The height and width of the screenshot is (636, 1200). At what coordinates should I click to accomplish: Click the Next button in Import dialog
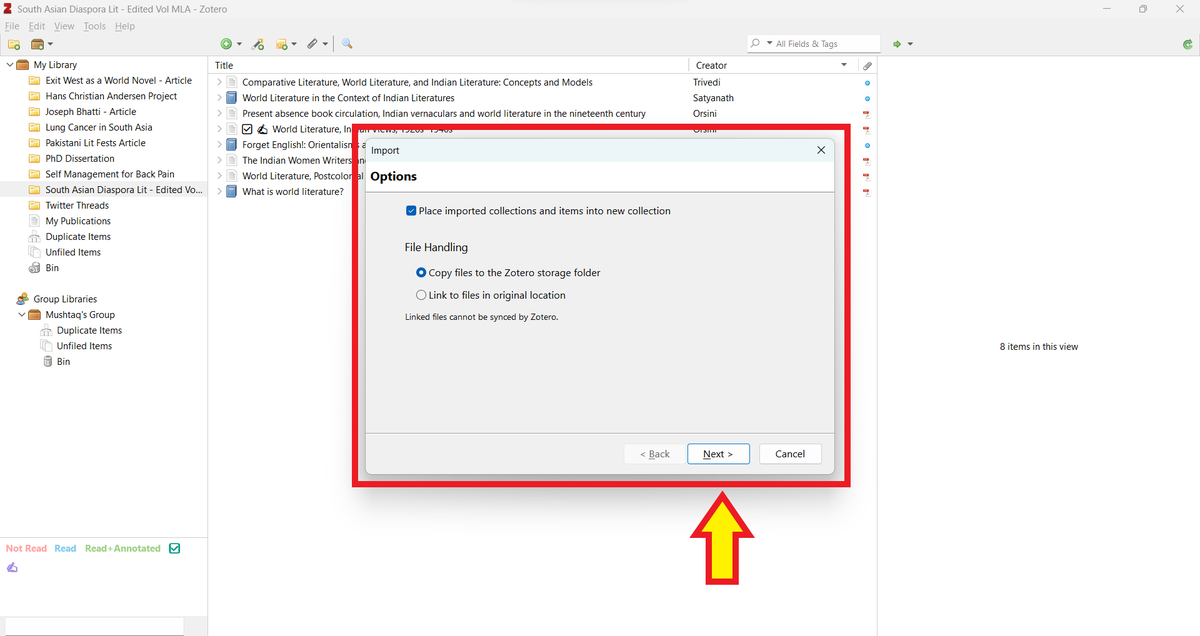pyautogui.click(x=718, y=454)
